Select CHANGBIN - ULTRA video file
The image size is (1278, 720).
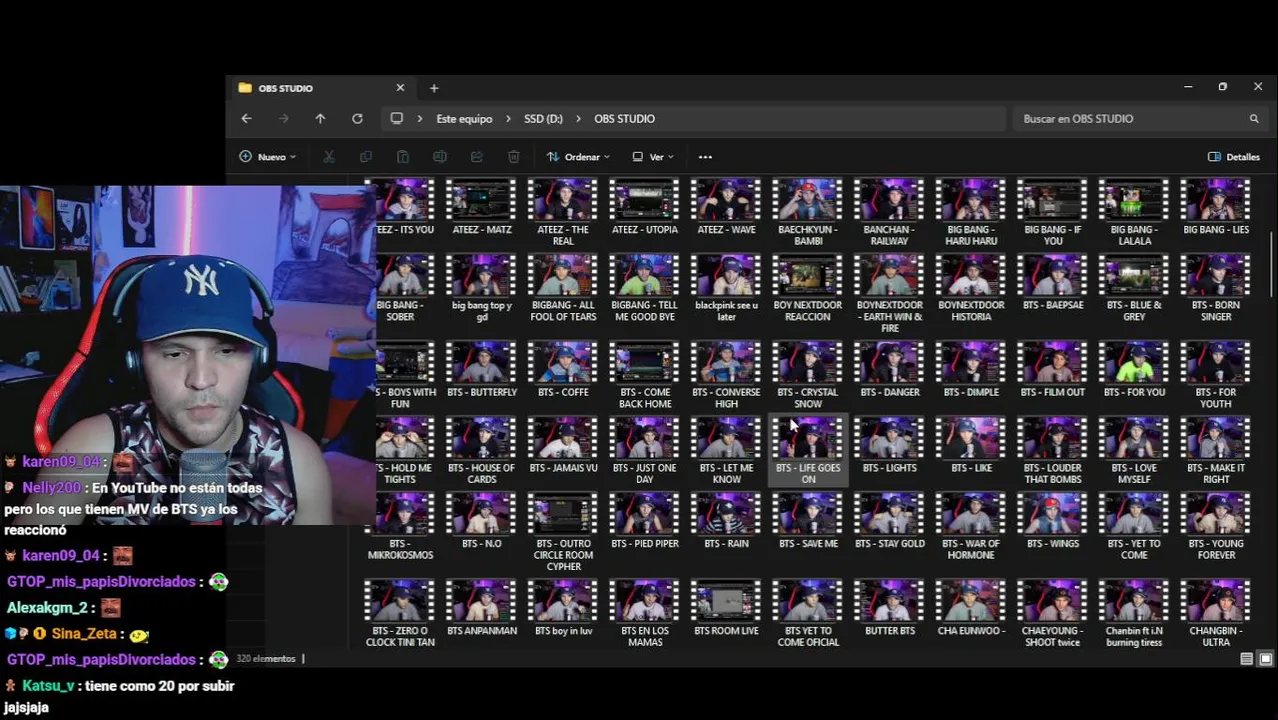(1216, 614)
